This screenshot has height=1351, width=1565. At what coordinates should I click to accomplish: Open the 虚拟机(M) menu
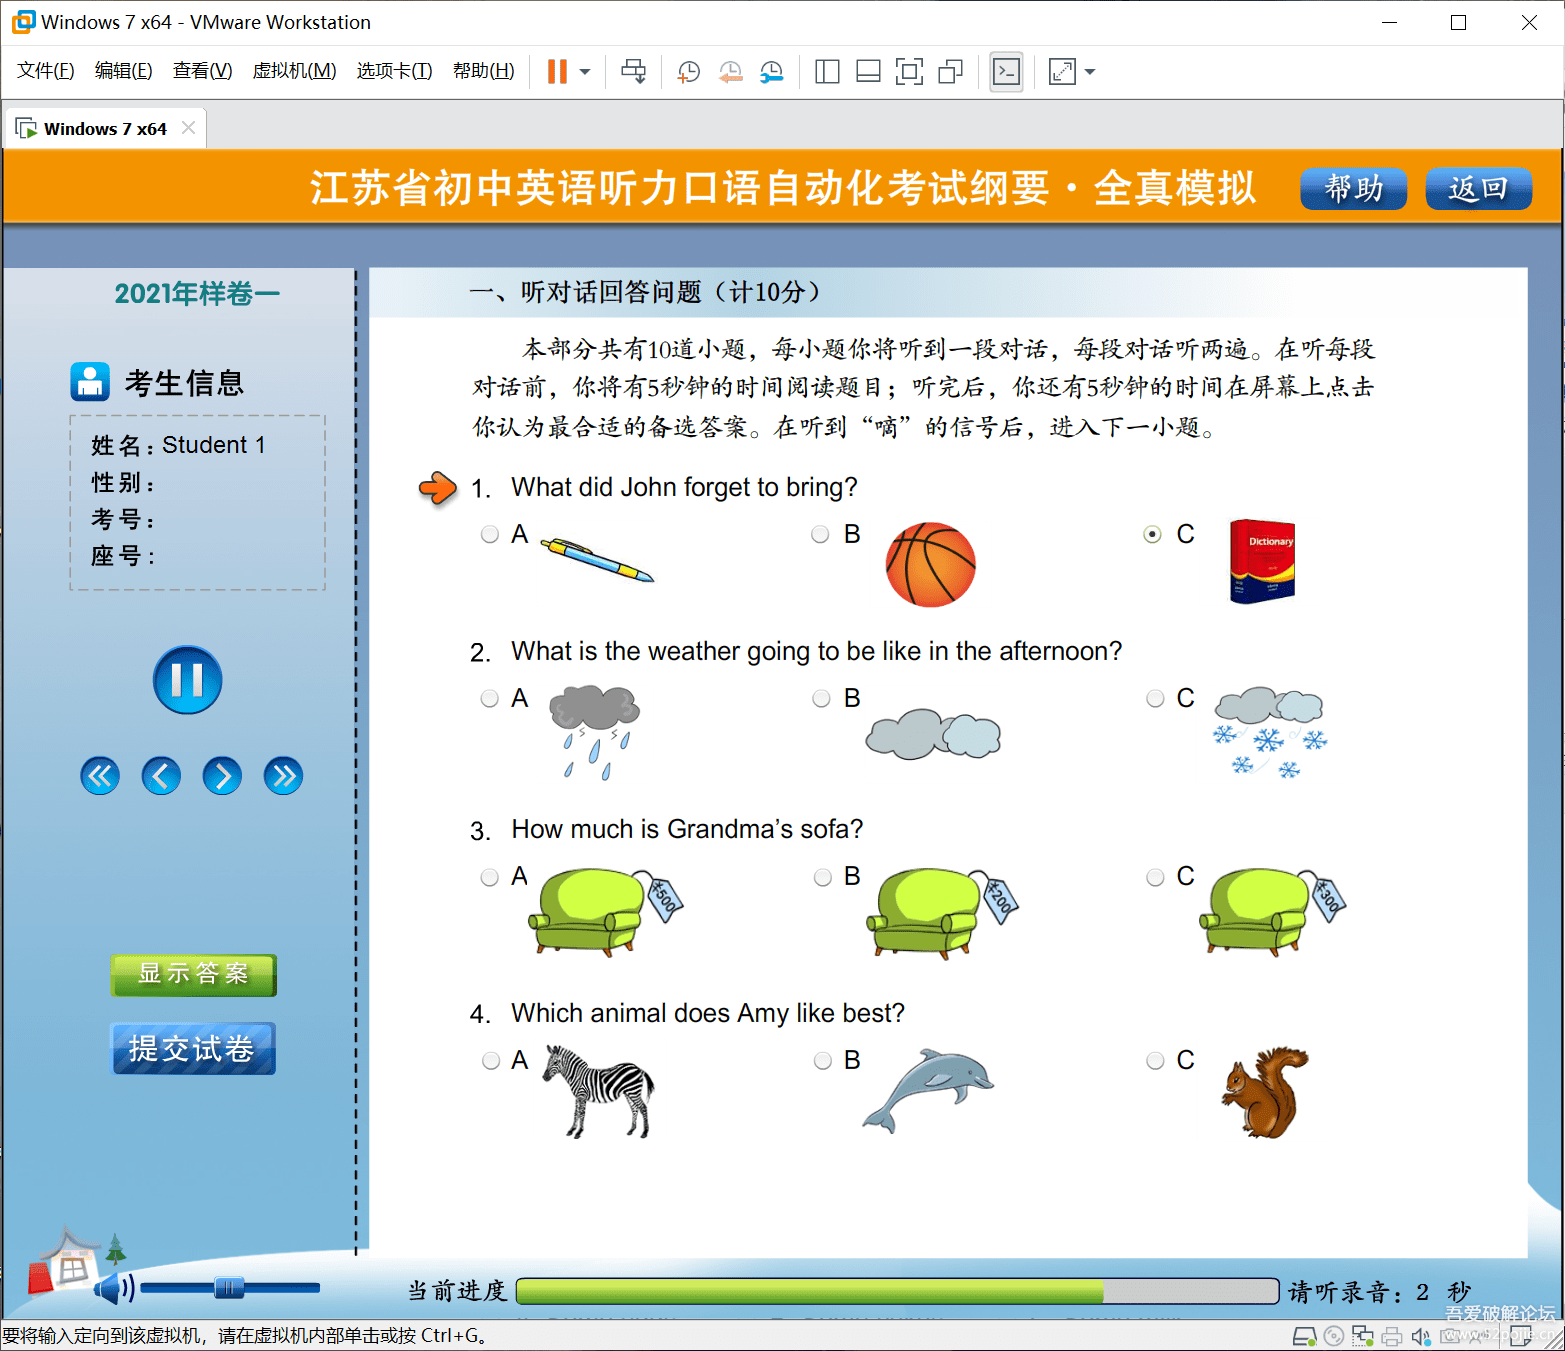(294, 71)
